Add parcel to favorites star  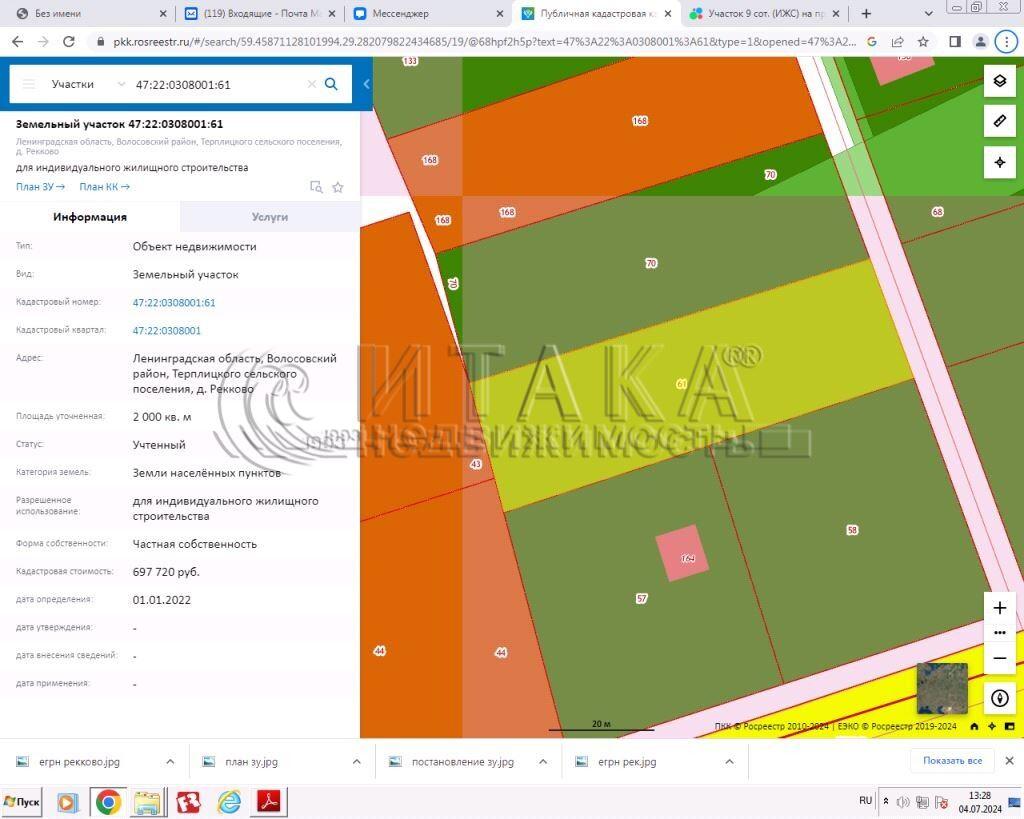tap(338, 187)
